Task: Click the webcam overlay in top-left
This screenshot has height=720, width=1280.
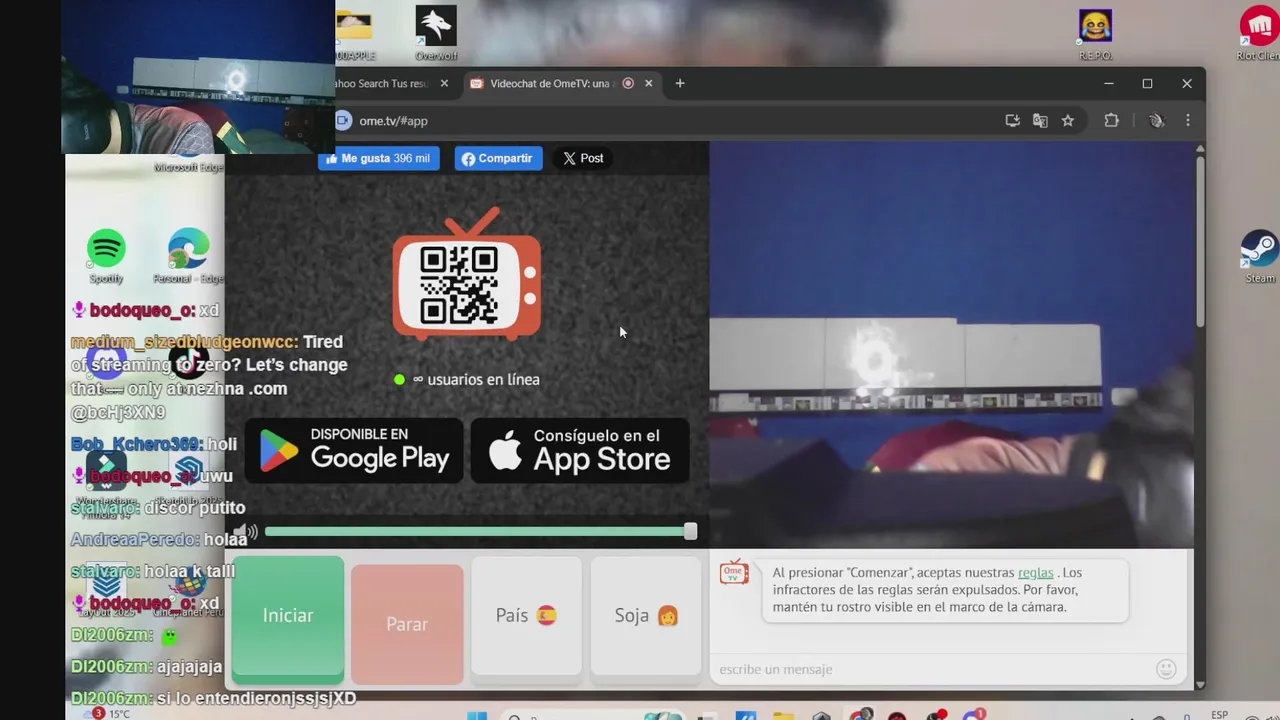Action: [x=198, y=77]
